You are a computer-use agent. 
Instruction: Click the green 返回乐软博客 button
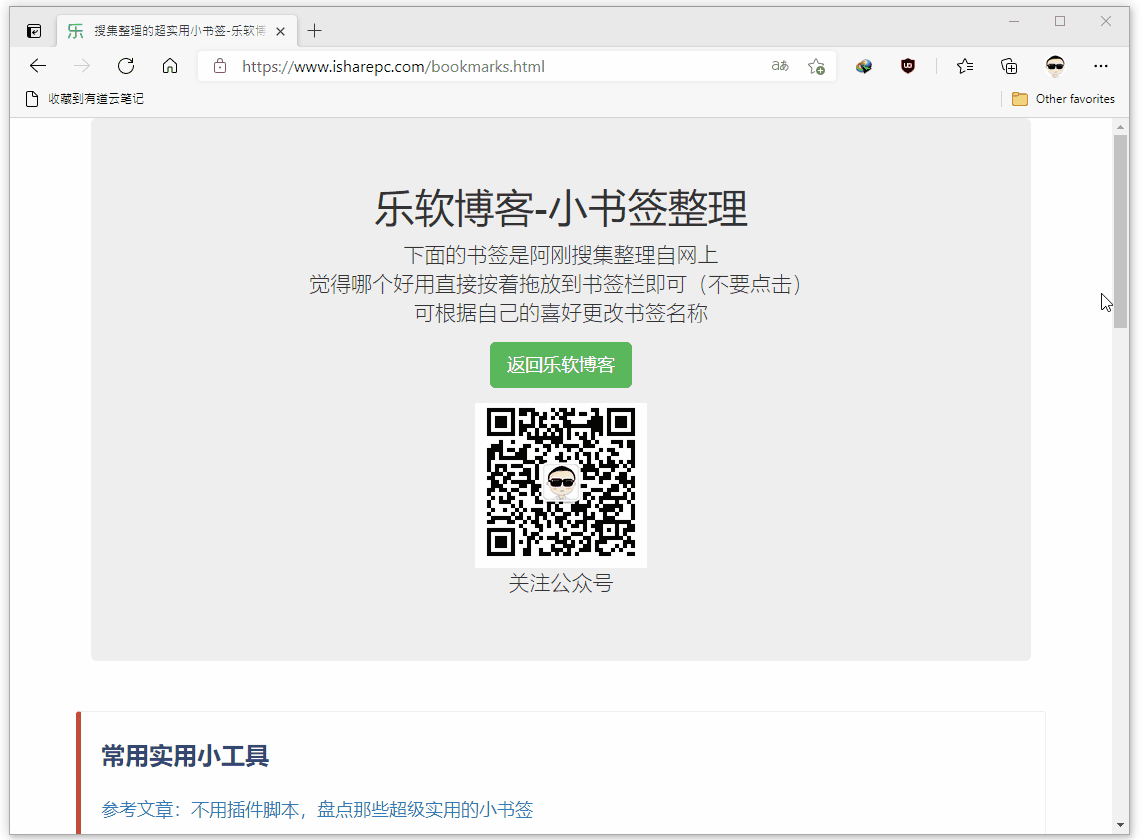[x=560, y=365]
